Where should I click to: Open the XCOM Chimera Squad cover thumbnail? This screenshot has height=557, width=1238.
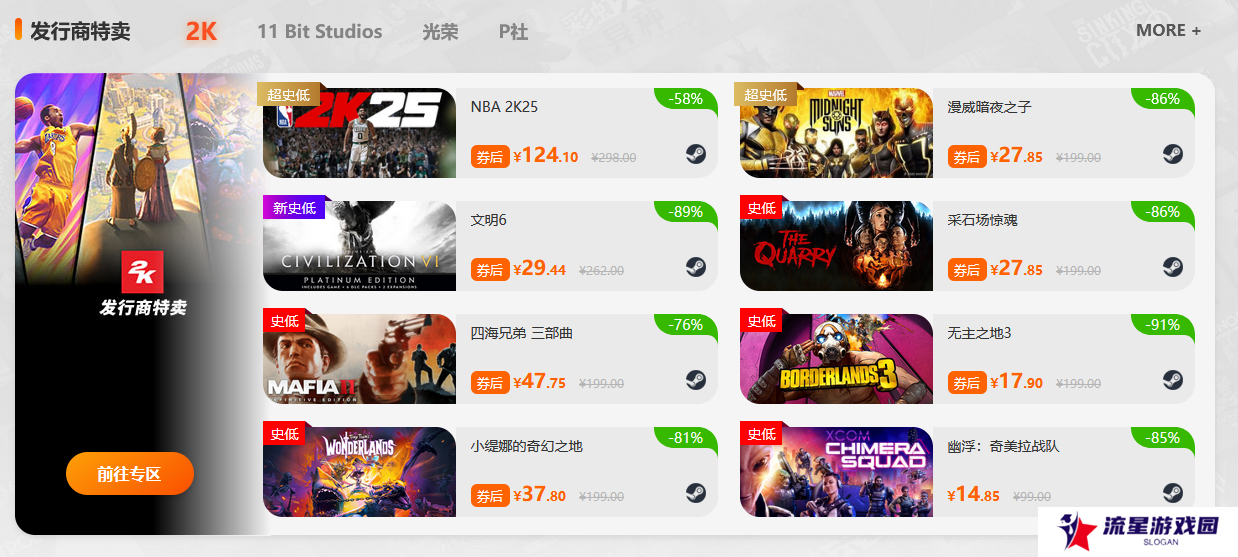point(836,472)
